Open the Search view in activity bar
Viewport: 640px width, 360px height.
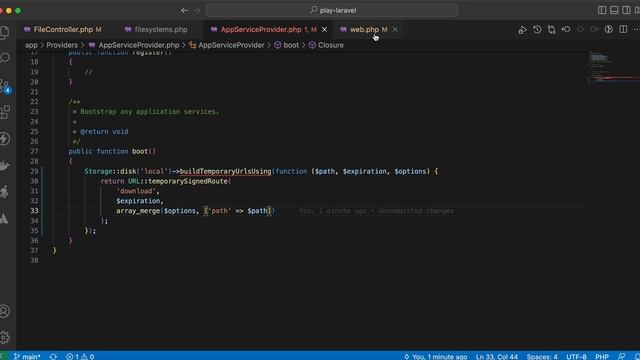coord(5,58)
